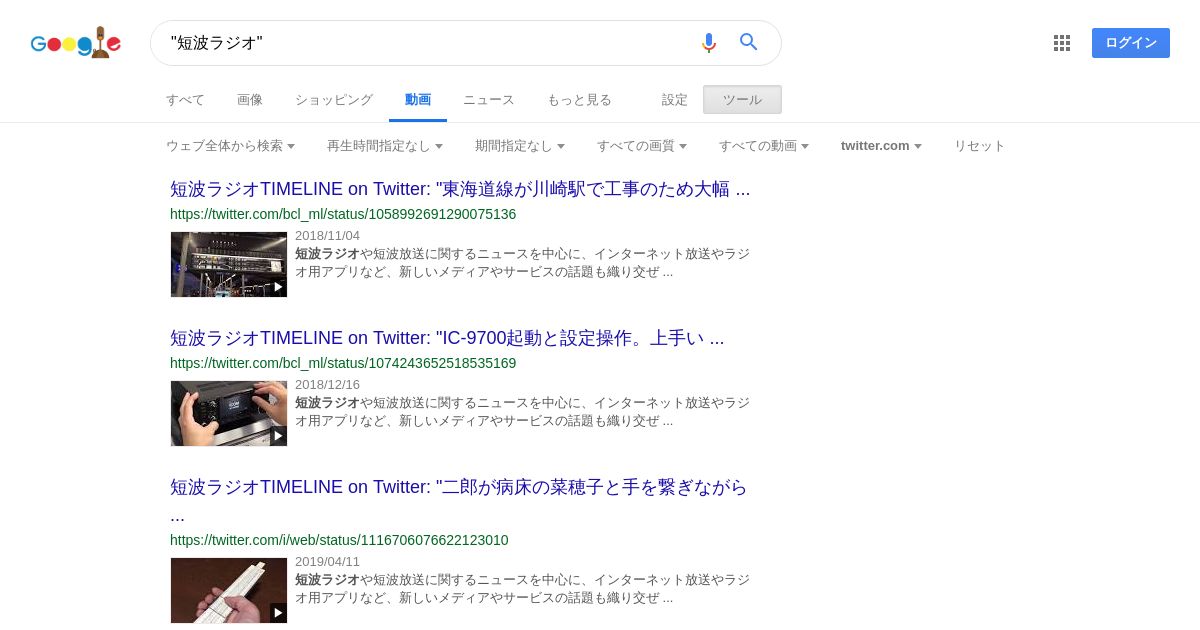
Task: Switch to the ショッピング tab
Action: (x=334, y=100)
